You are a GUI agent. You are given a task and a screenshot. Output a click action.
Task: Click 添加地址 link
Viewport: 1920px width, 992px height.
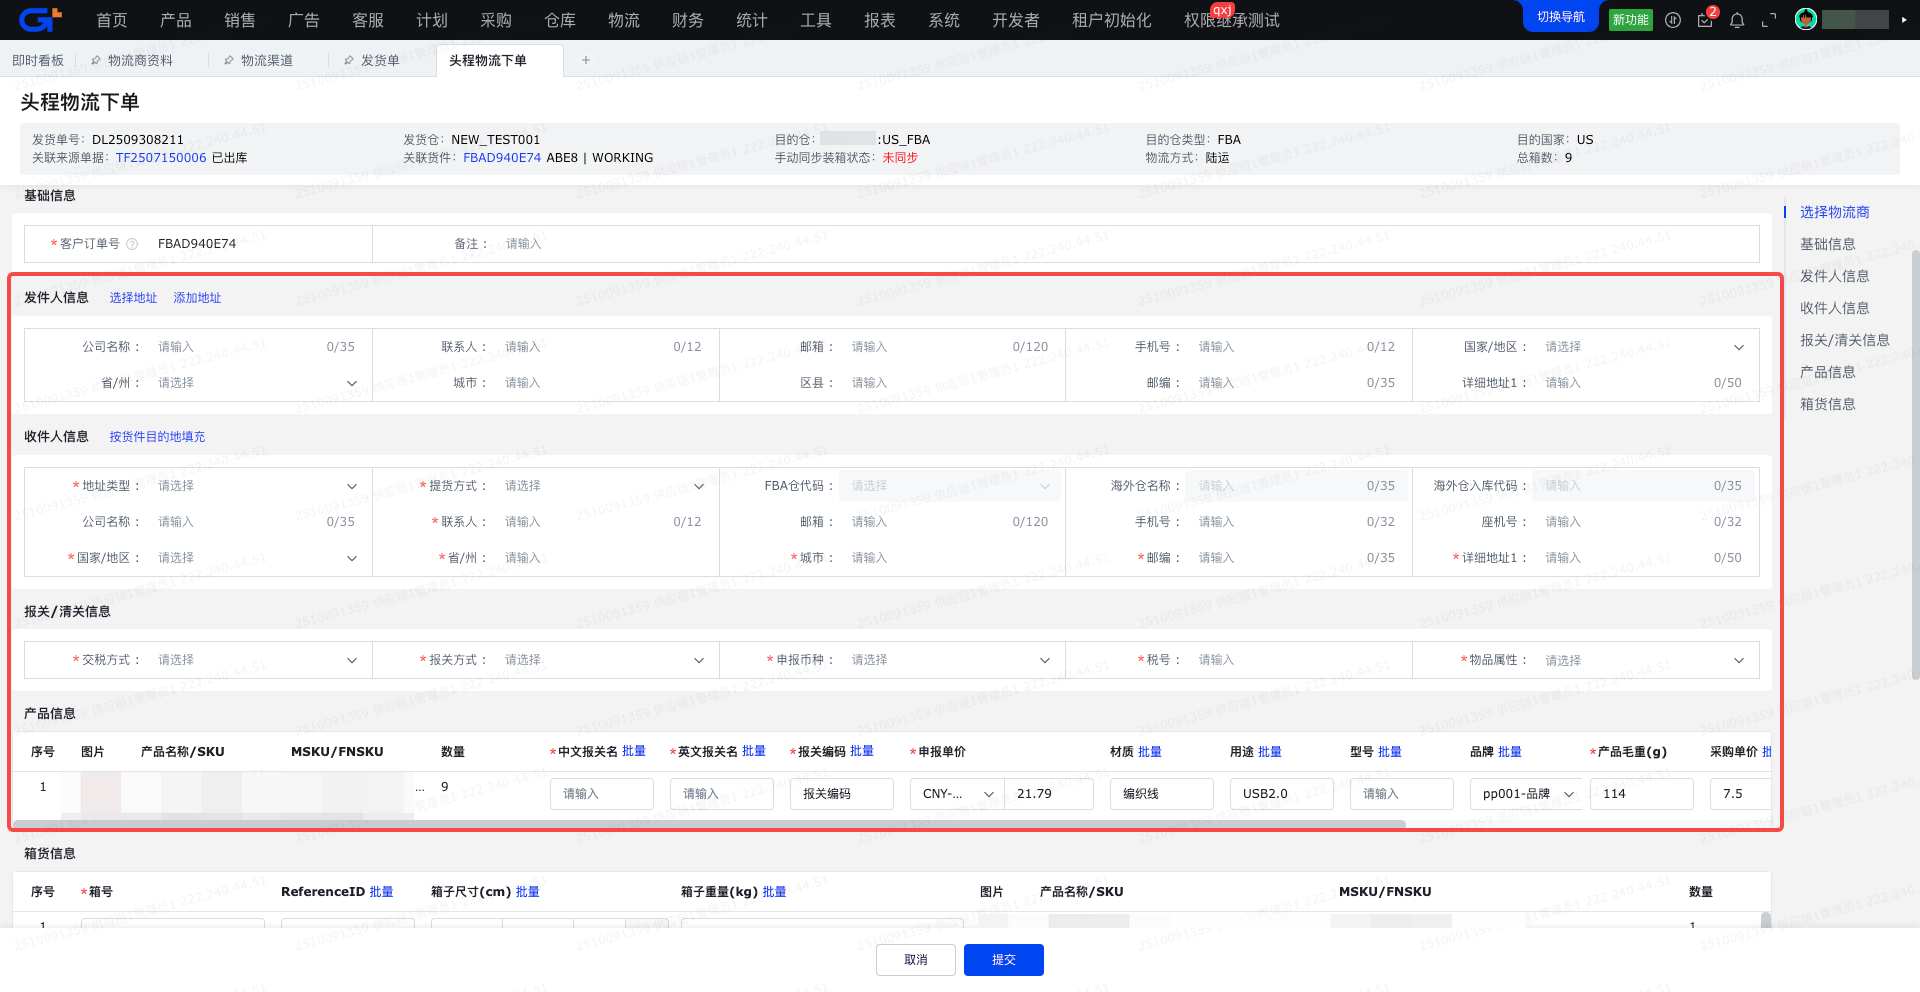(x=197, y=298)
